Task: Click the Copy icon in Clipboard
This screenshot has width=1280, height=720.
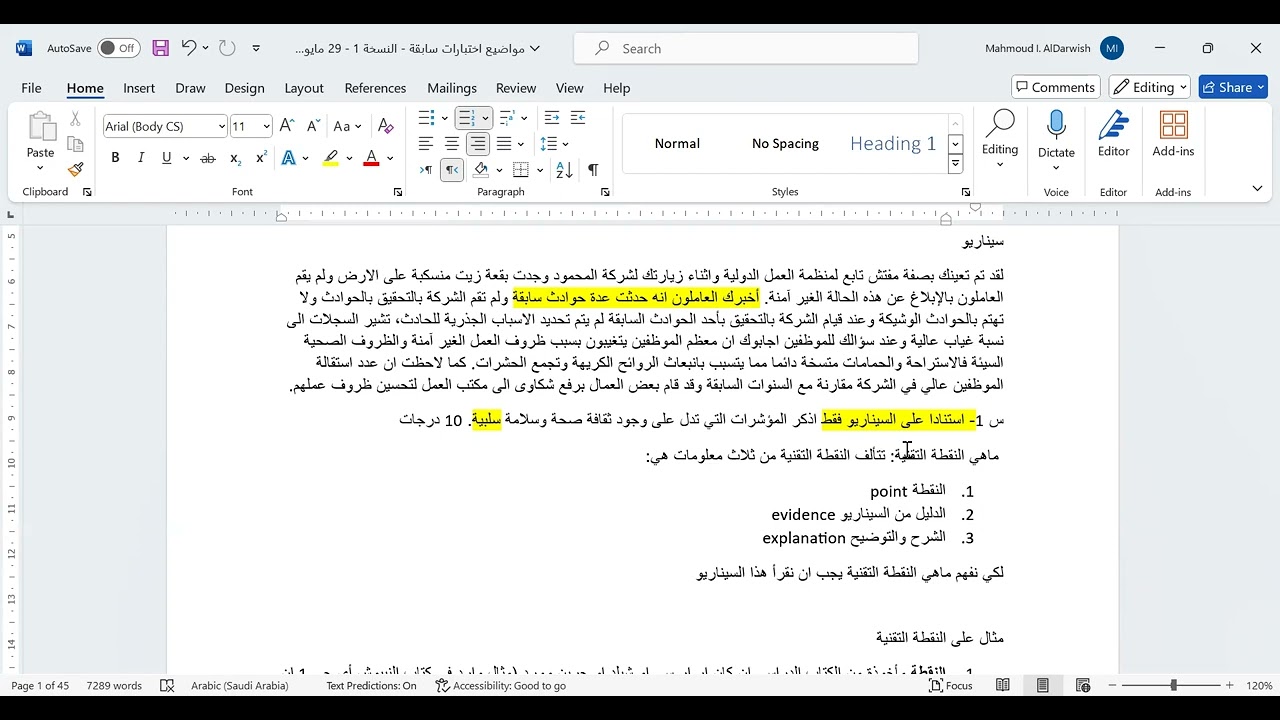Action: (x=75, y=144)
